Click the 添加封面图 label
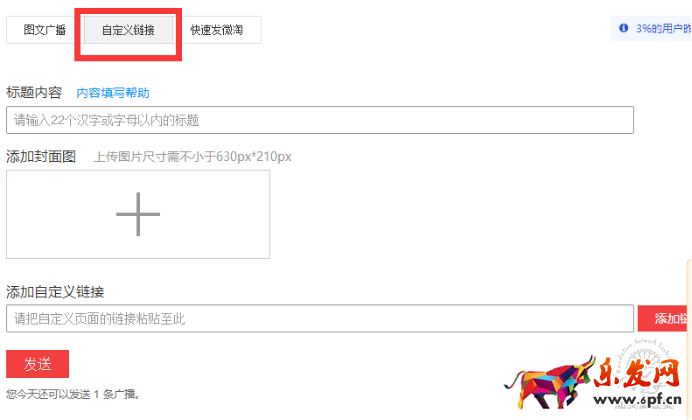This screenshot has height=420, width=692. pyautogui.click(x=41, y=157)
